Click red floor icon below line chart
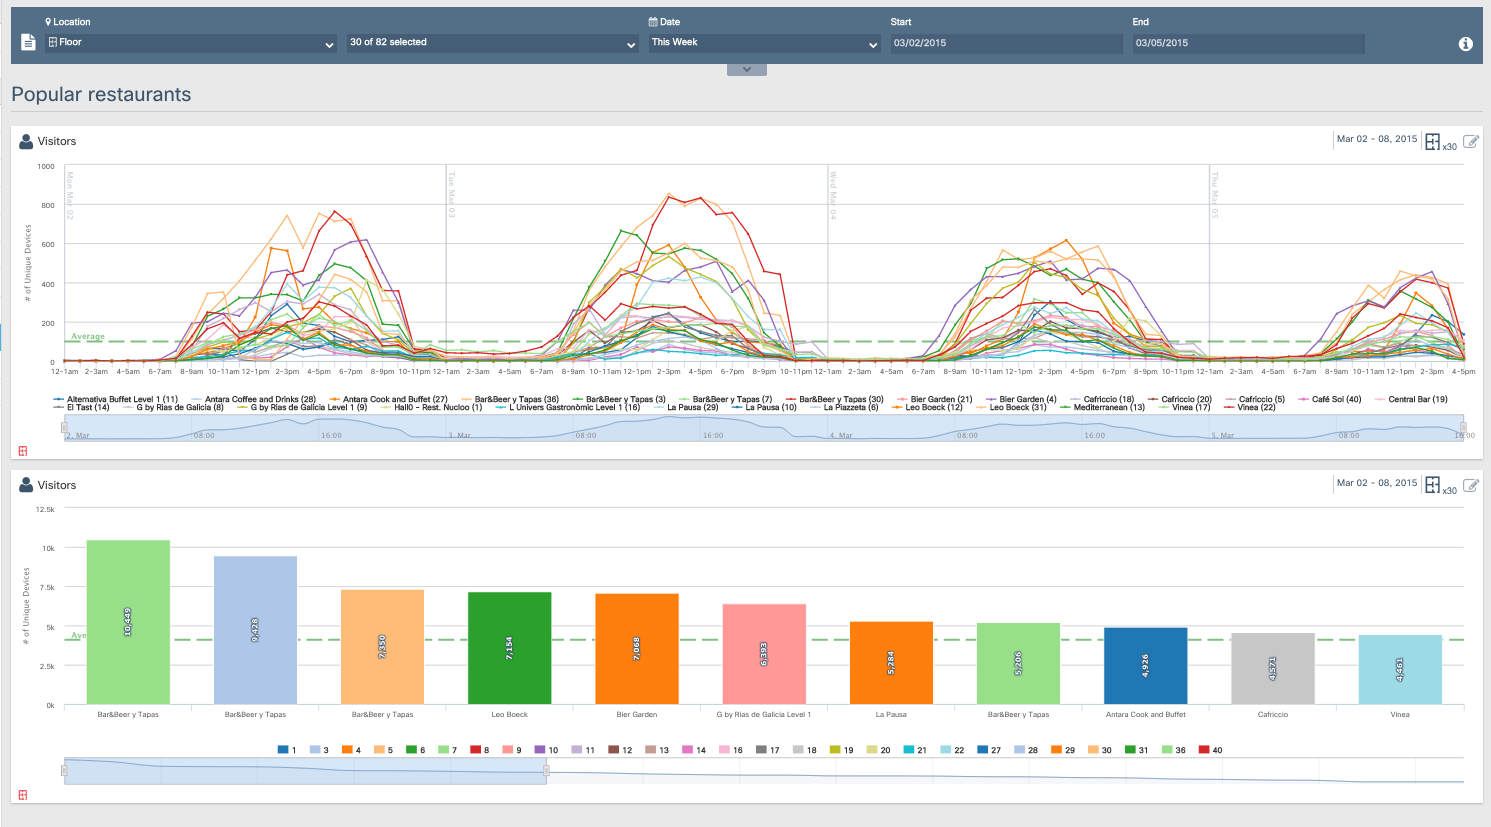The width and height of the screenshot is (1491, 827). pyautogui.click(x=23, y=451)
